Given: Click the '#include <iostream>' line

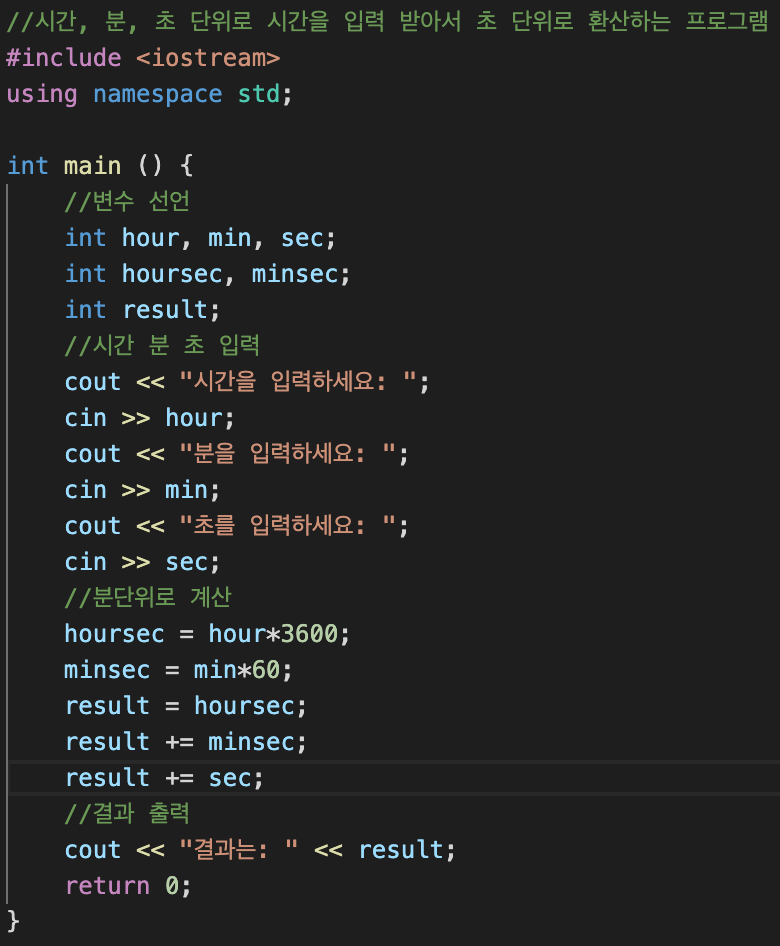Looking at the screenshot, I should 143,58.
